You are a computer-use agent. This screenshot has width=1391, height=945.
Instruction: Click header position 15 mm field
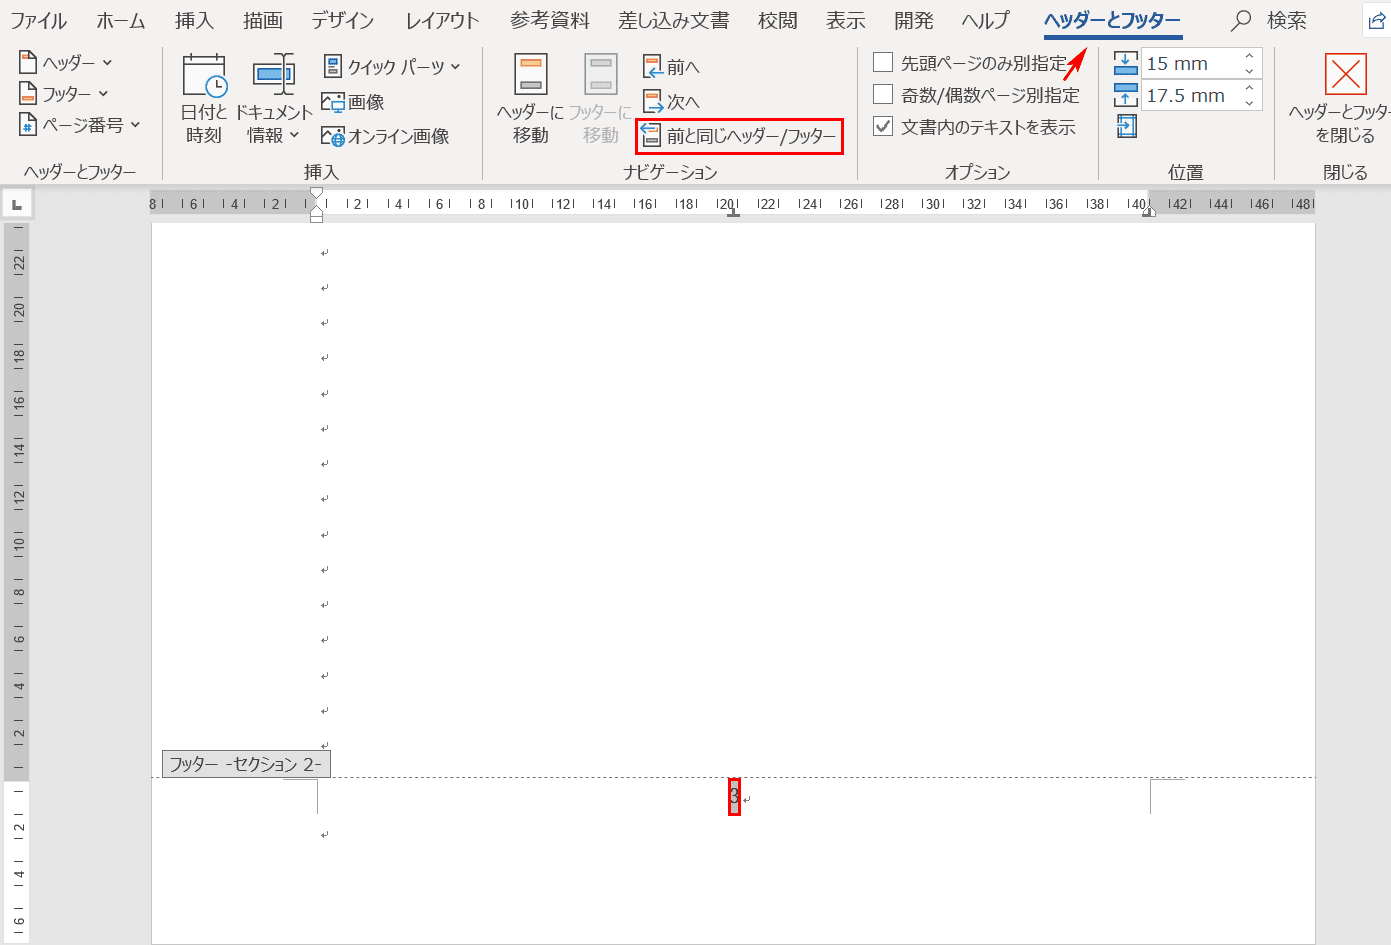1190,63
